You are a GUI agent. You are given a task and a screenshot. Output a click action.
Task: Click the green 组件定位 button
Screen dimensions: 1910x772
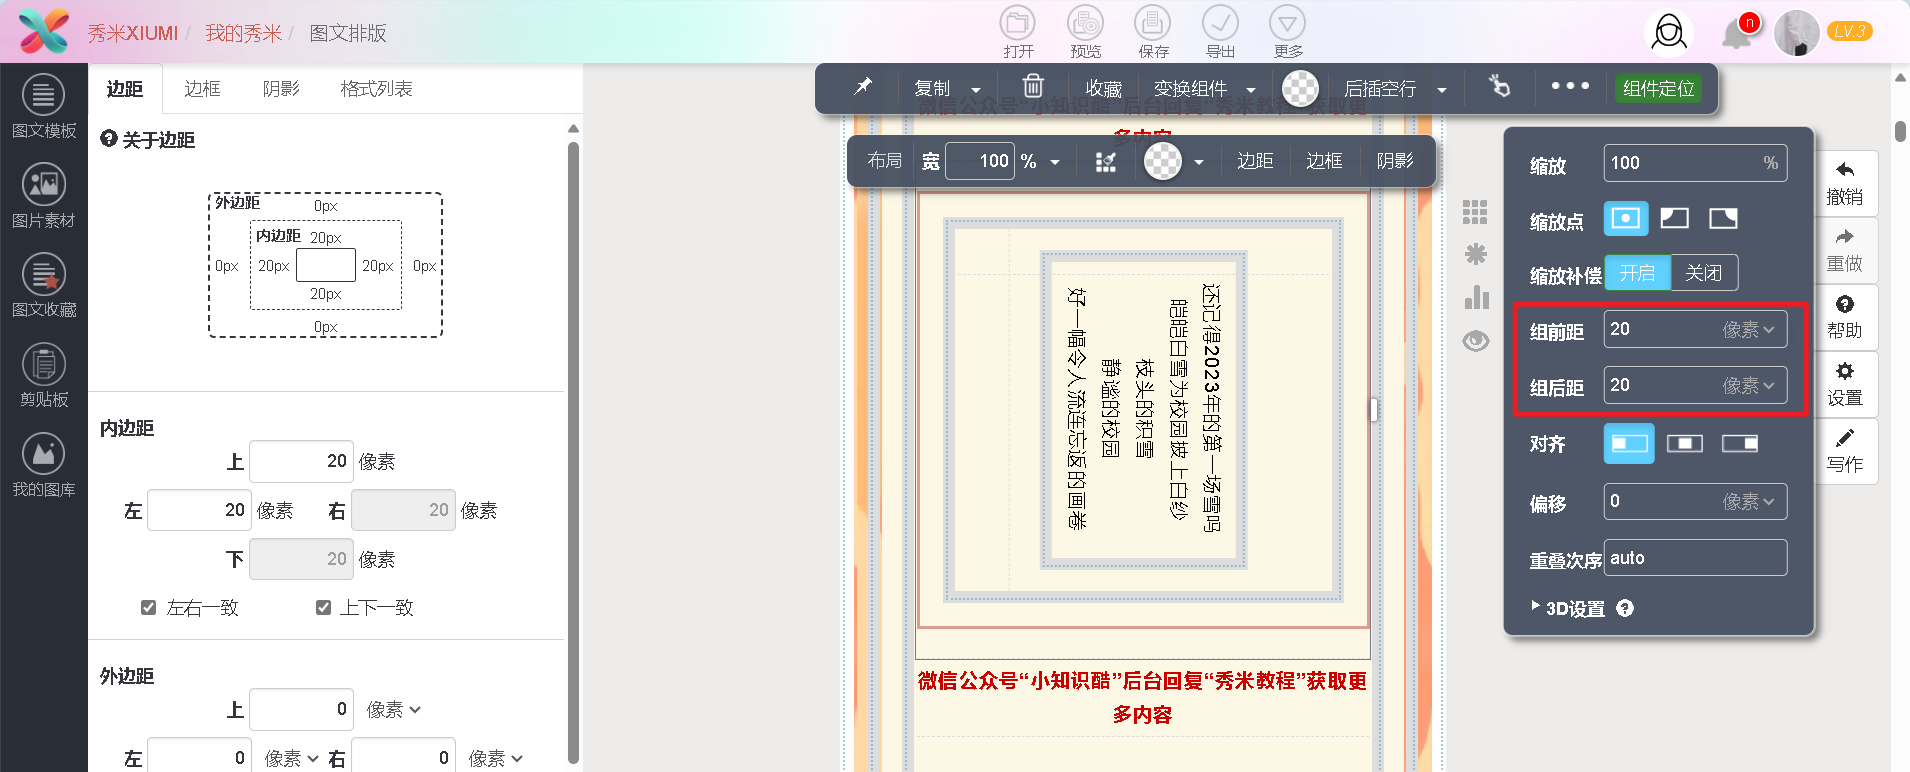point(1658,88)
